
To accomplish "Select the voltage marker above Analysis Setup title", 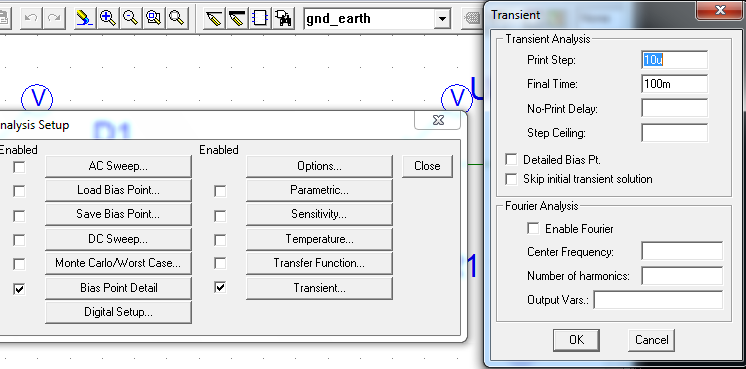I will tap(37, 98).
